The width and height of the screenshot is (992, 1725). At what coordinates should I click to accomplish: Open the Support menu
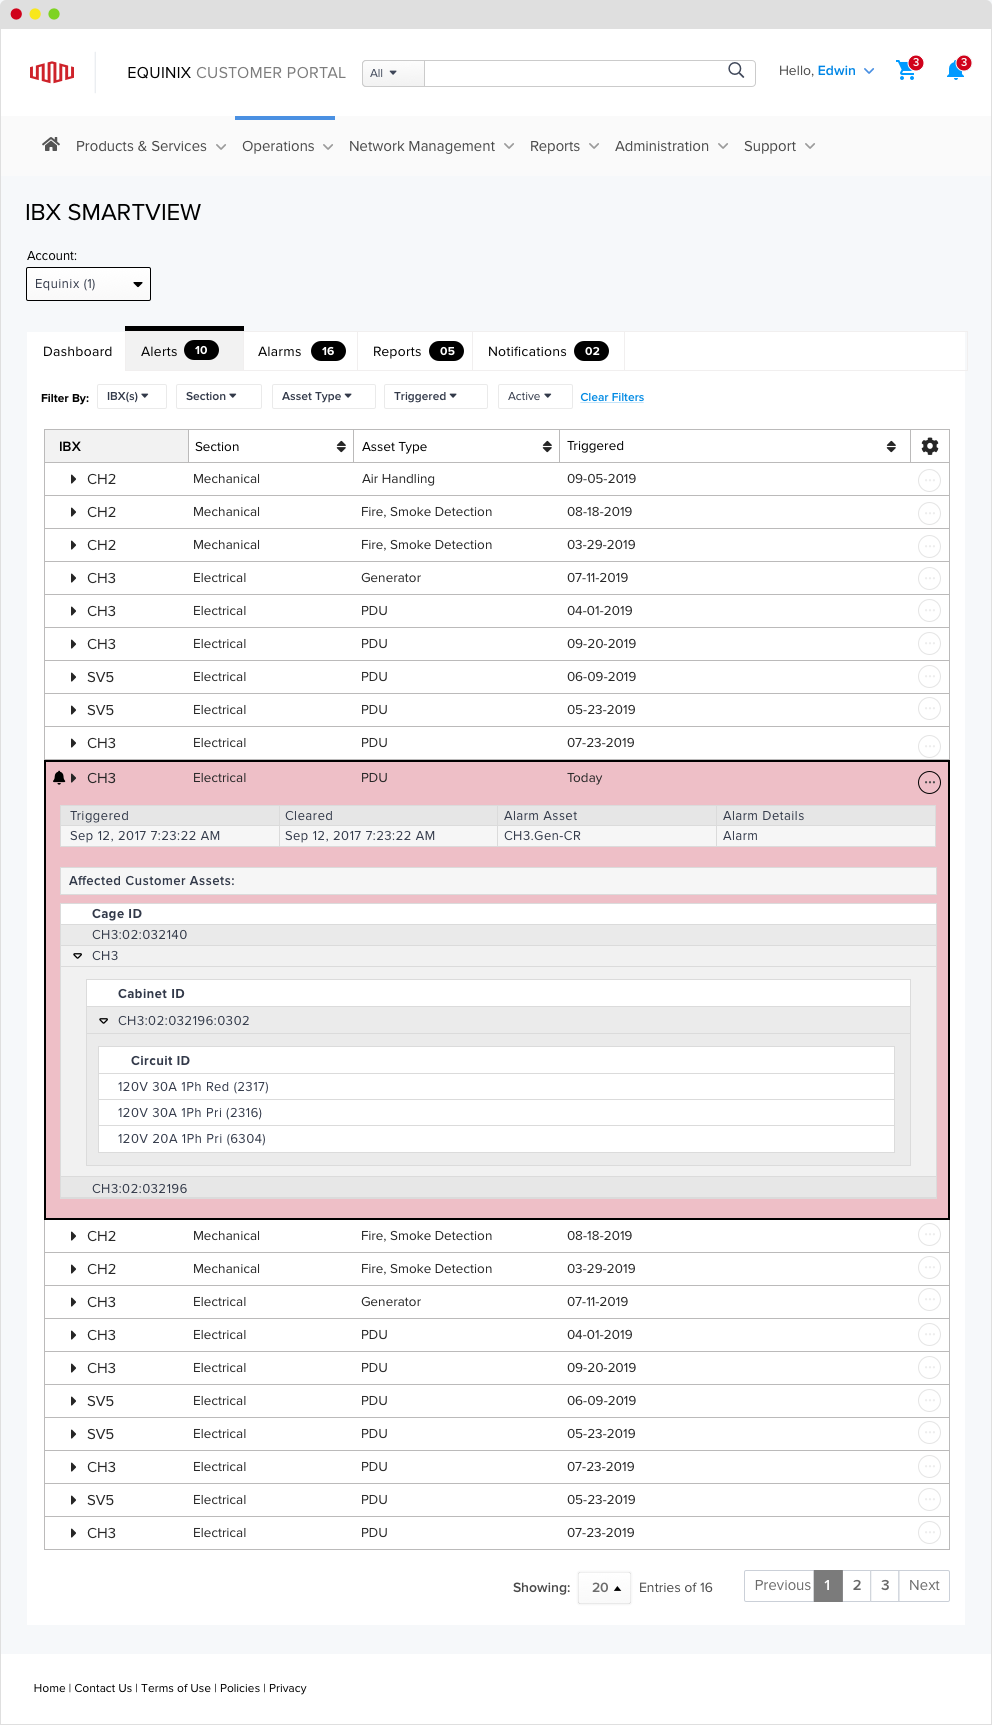779,146
